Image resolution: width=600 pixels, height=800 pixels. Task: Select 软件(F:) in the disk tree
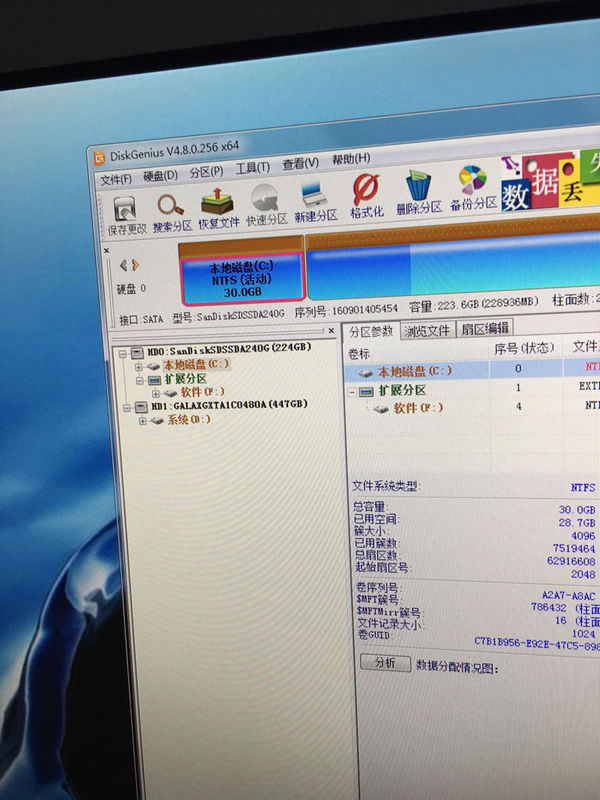[x=203, y=392]
